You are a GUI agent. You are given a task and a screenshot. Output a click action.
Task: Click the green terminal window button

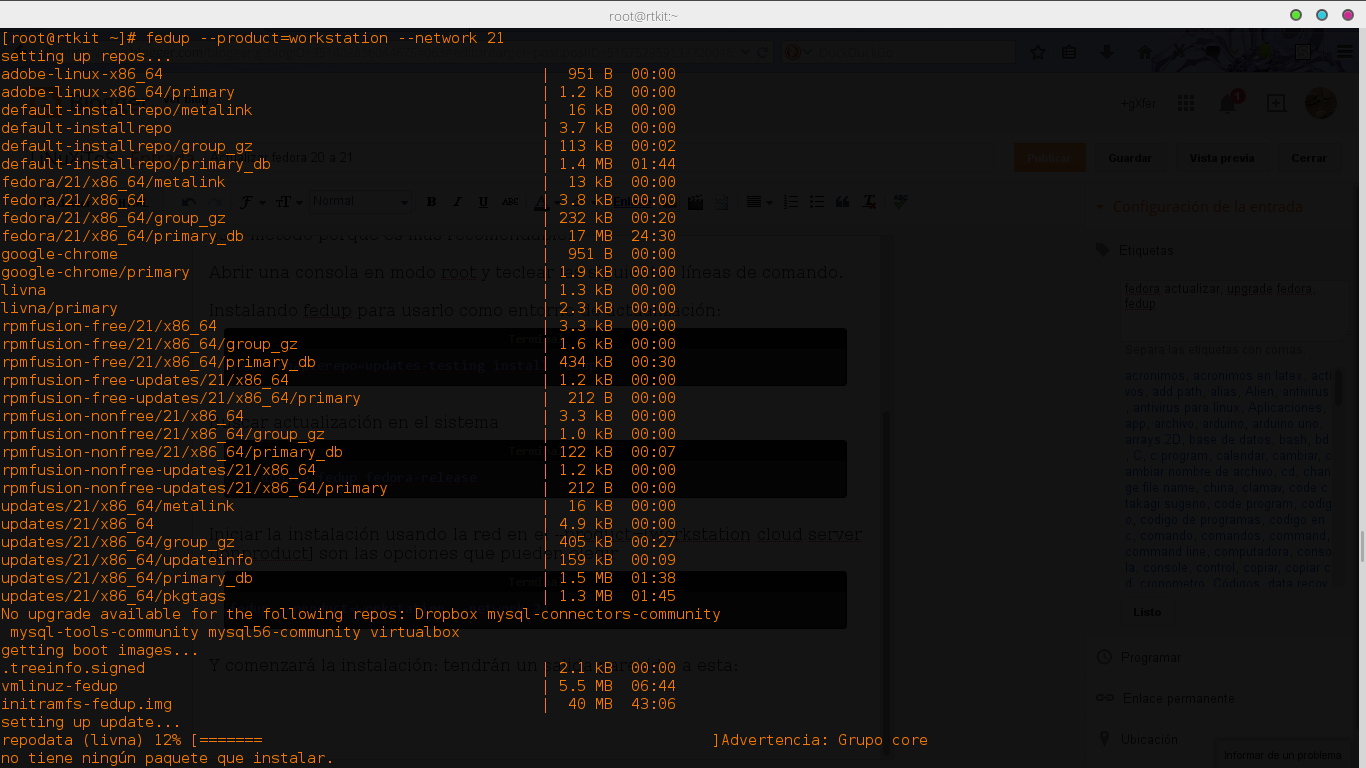click(1296, 15)
